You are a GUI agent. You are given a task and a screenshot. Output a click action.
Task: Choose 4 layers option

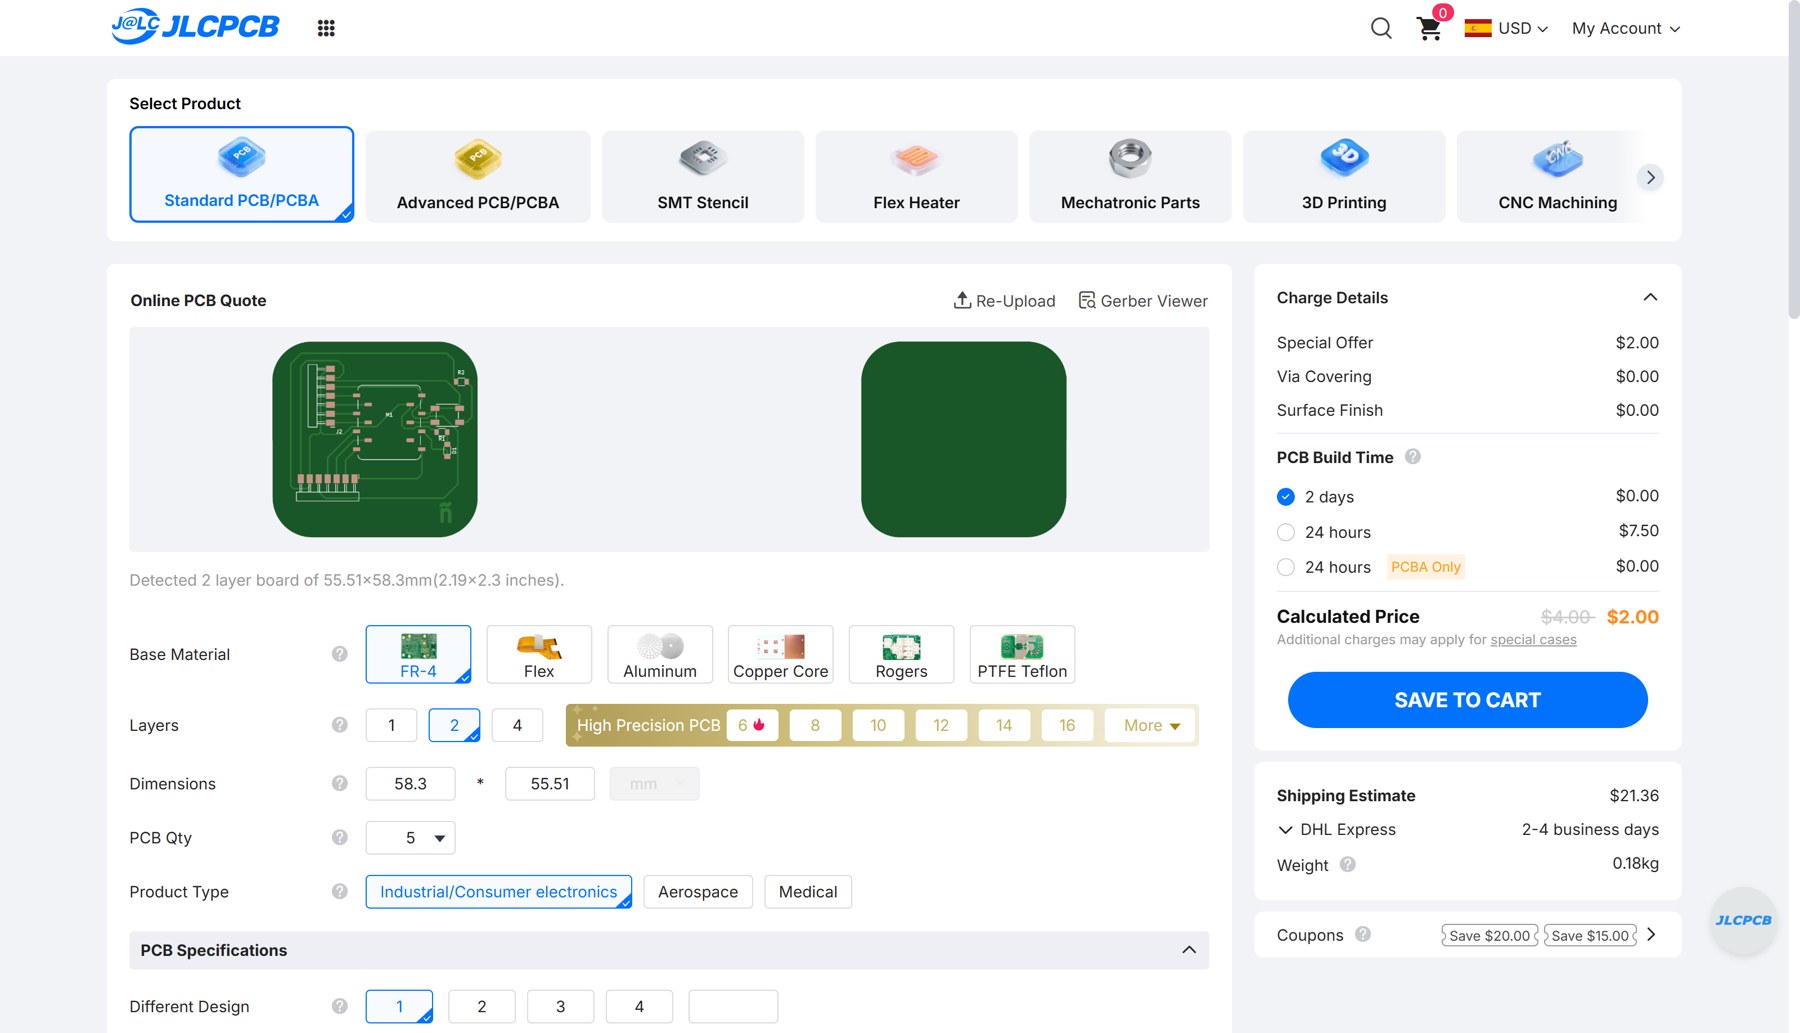coord(517,725)
